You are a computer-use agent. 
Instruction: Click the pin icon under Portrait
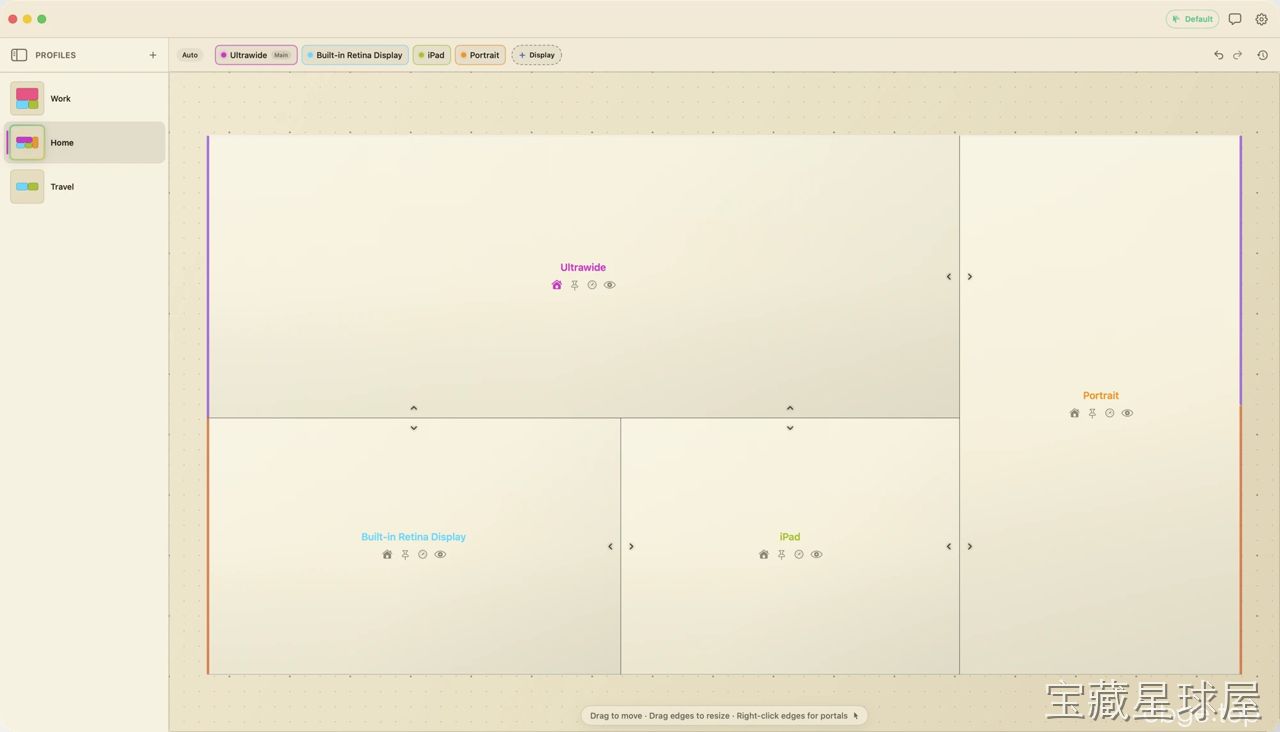coord(1093,413)
